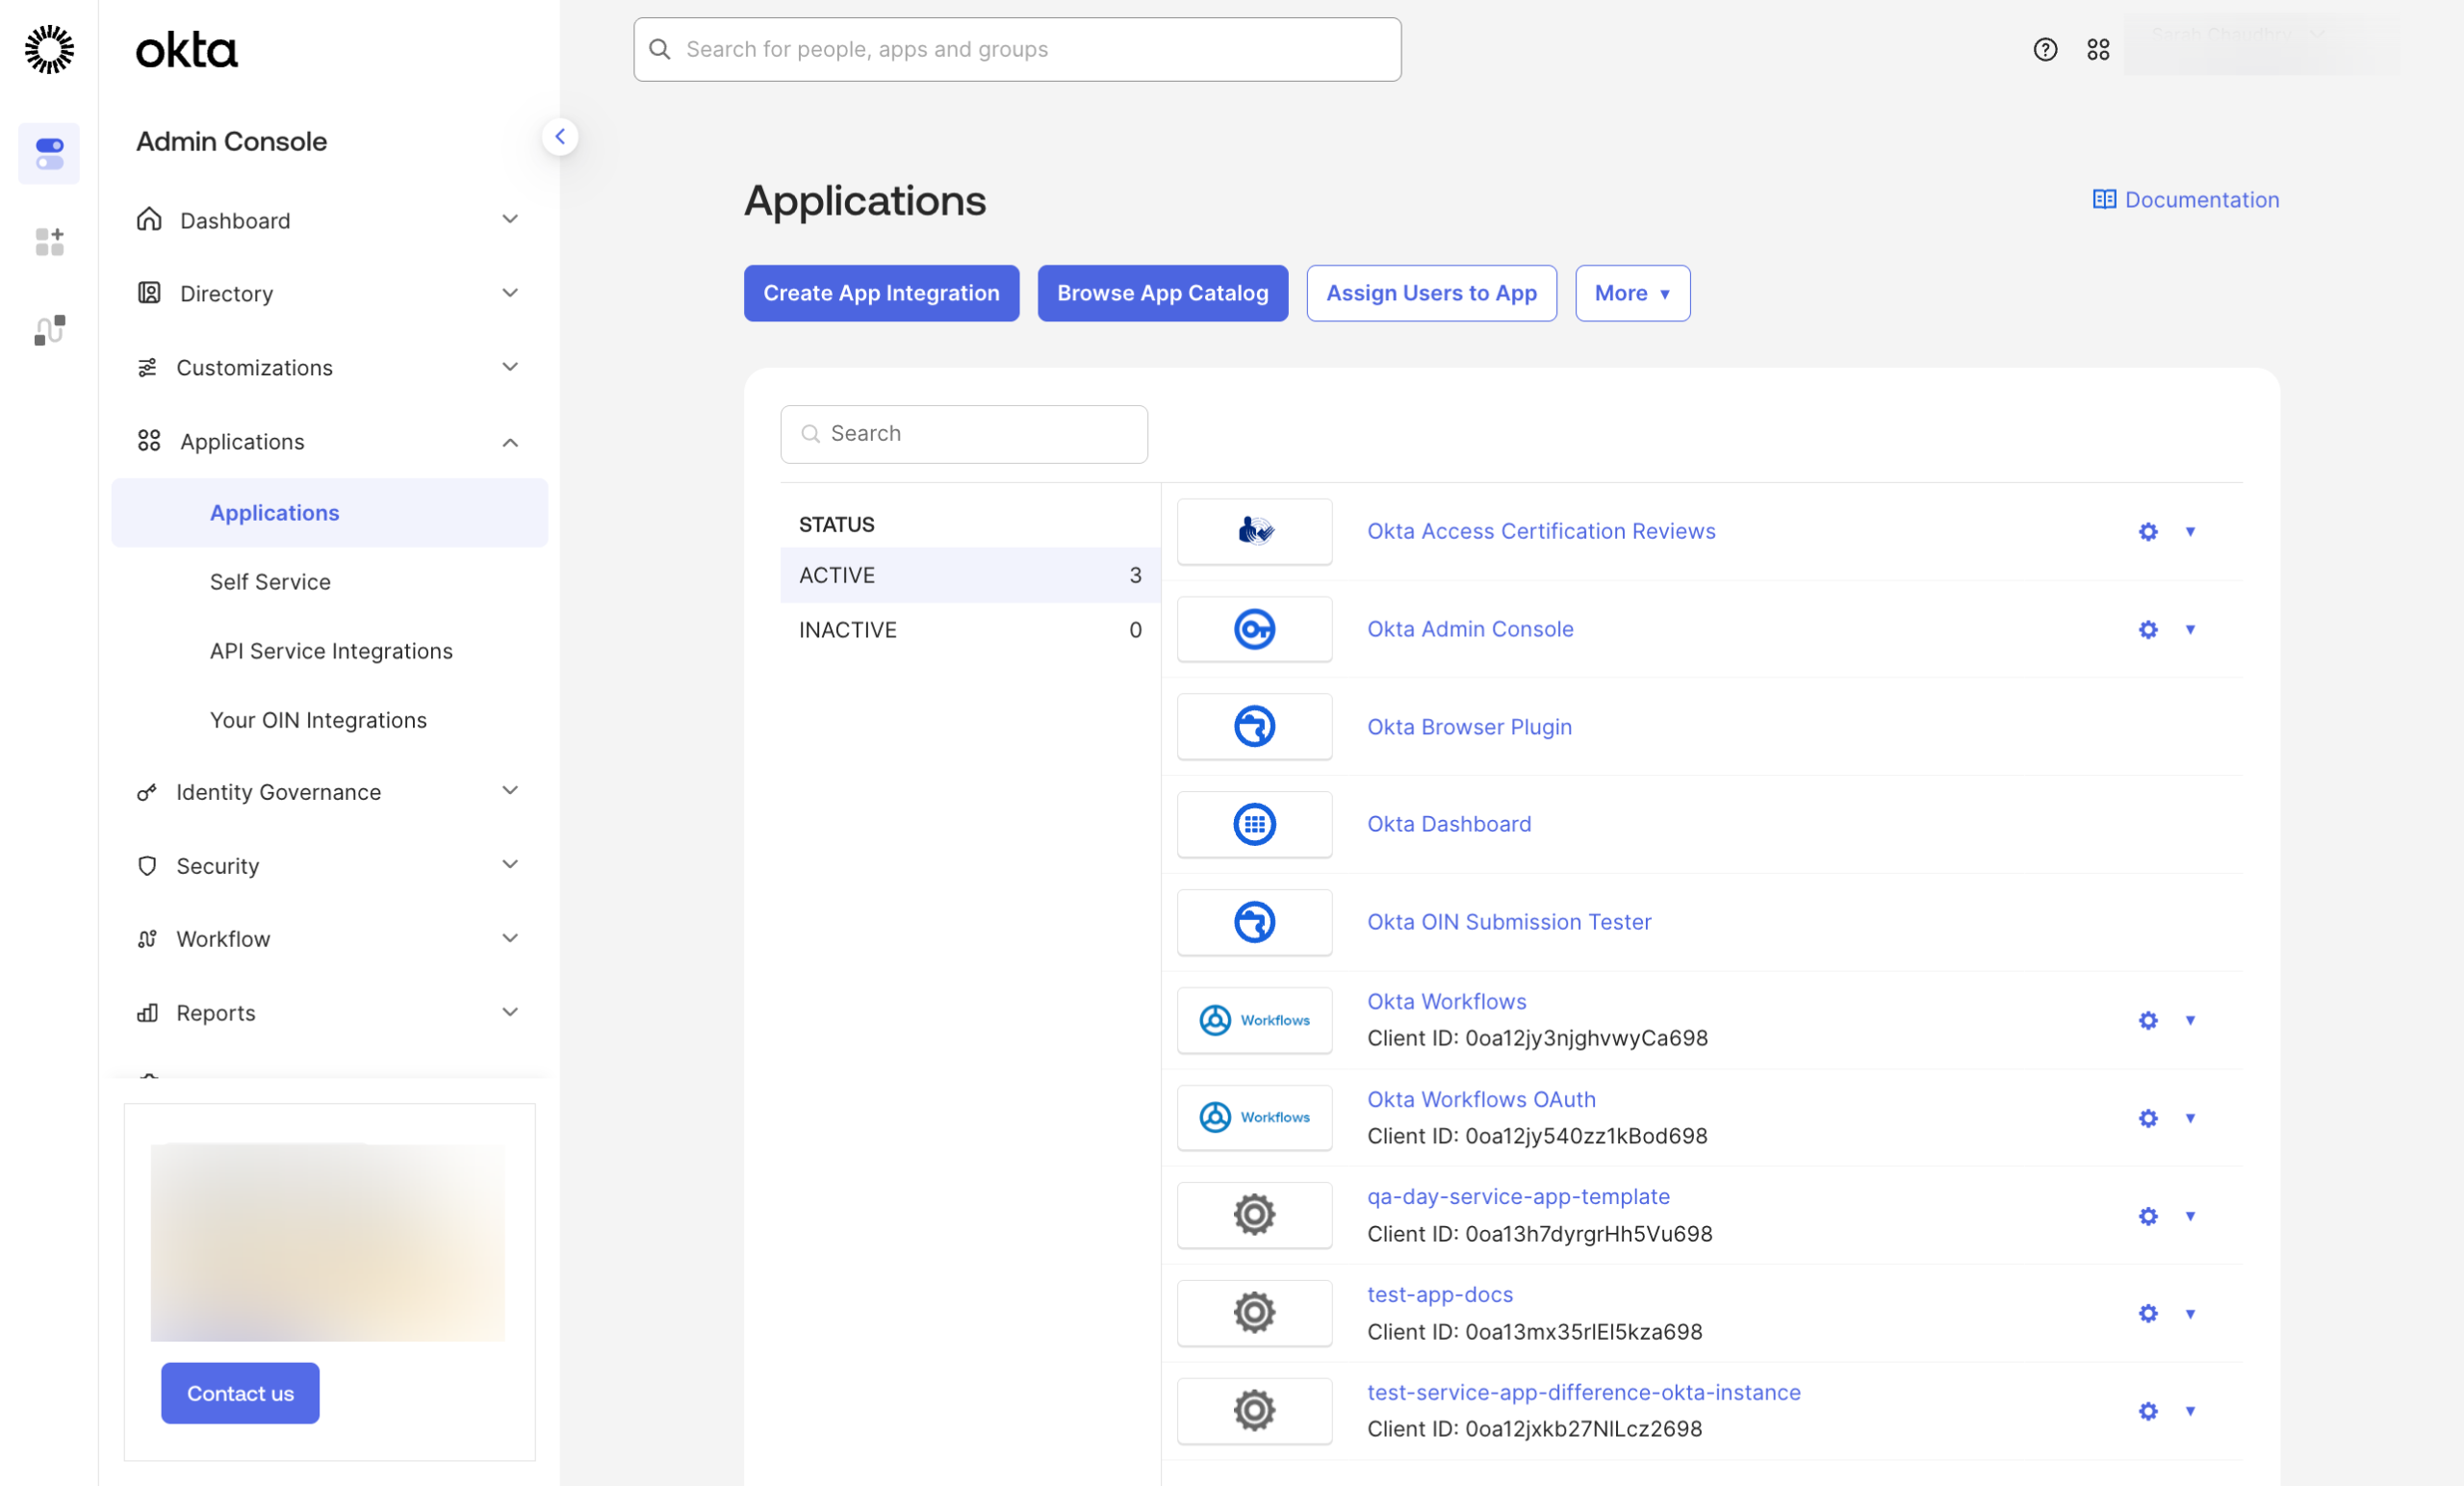Open the workflows connector icon in left rail
The height and width of the screenshot is (1486, 2464).
point(49,329)
